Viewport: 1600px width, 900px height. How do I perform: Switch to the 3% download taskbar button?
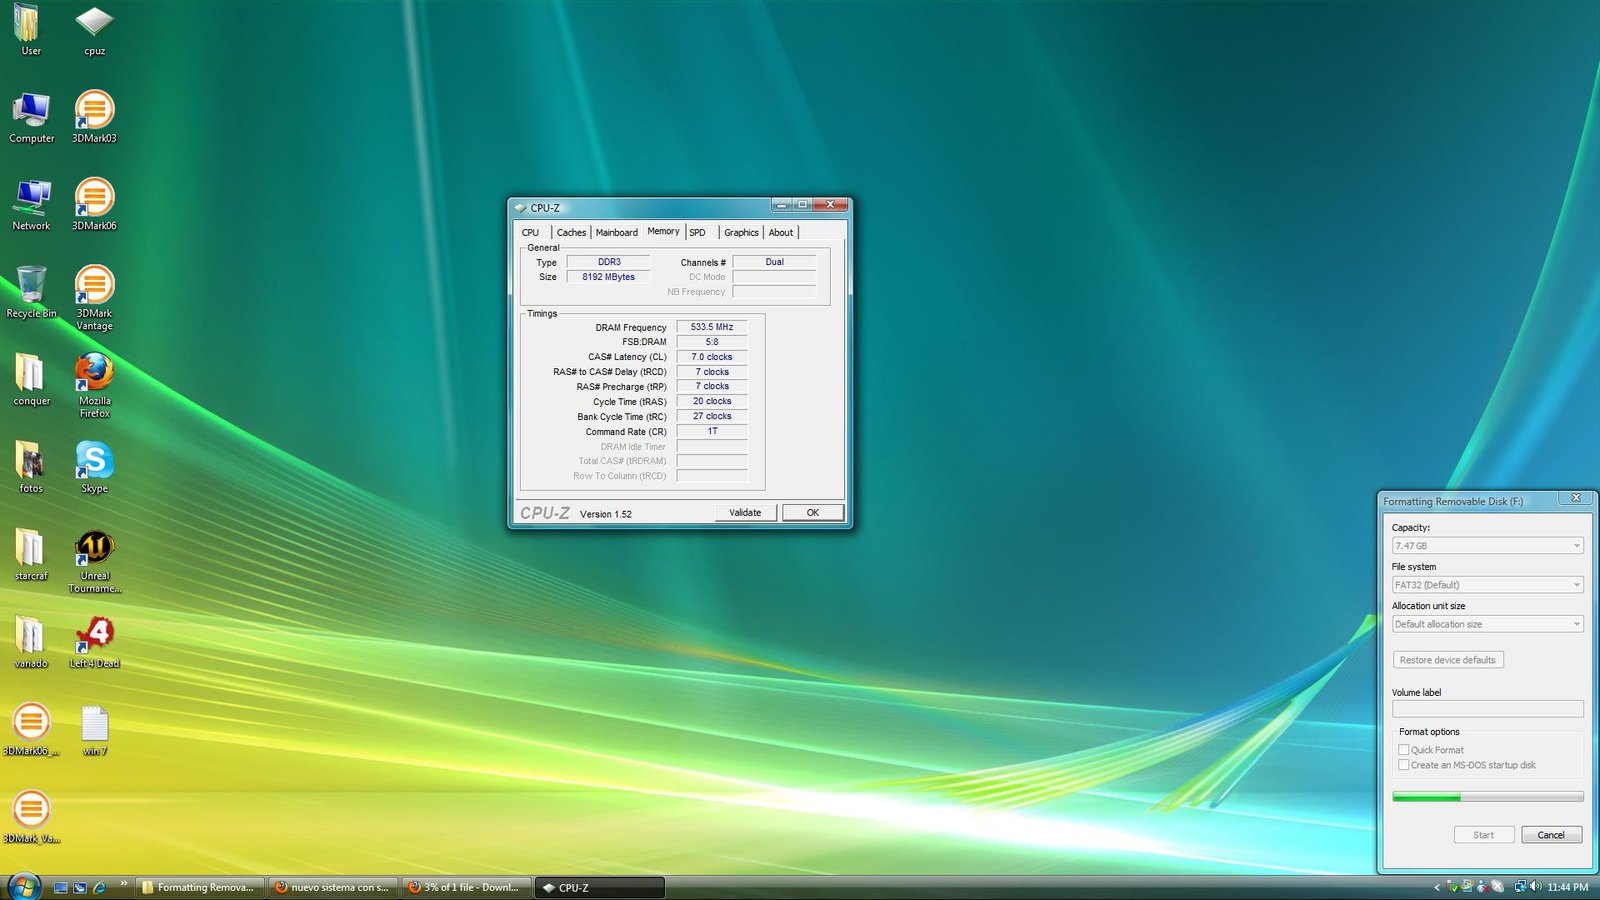point(466,888)
